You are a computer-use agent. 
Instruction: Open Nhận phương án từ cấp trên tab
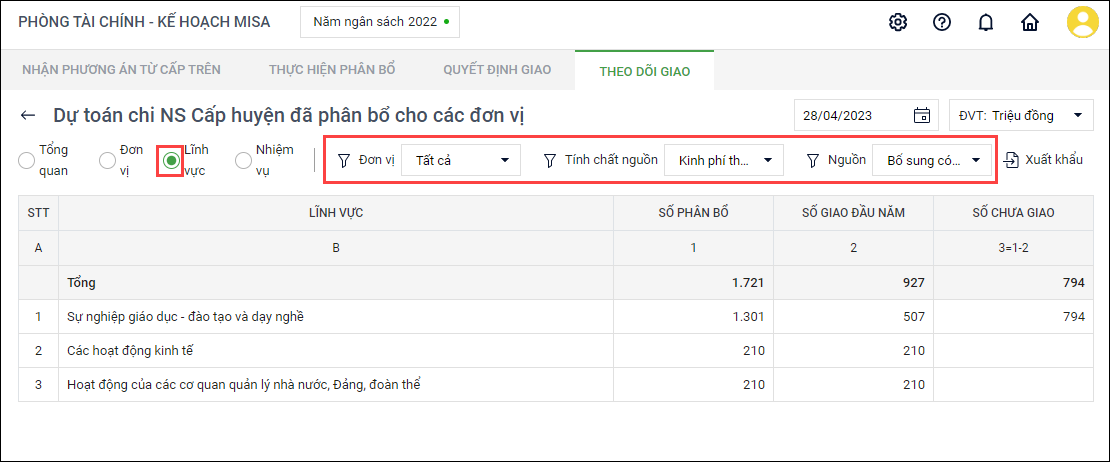(x=121, y=70)
